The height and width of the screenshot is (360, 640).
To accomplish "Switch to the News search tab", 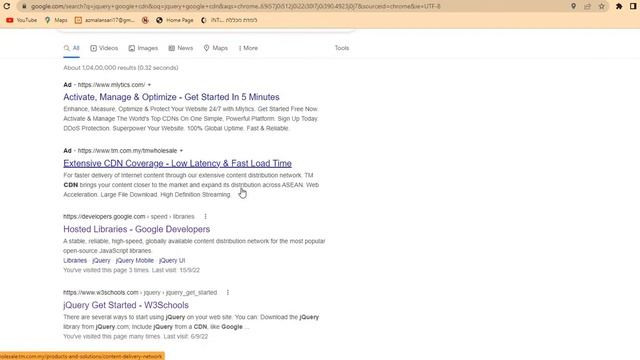I will 181,48.
